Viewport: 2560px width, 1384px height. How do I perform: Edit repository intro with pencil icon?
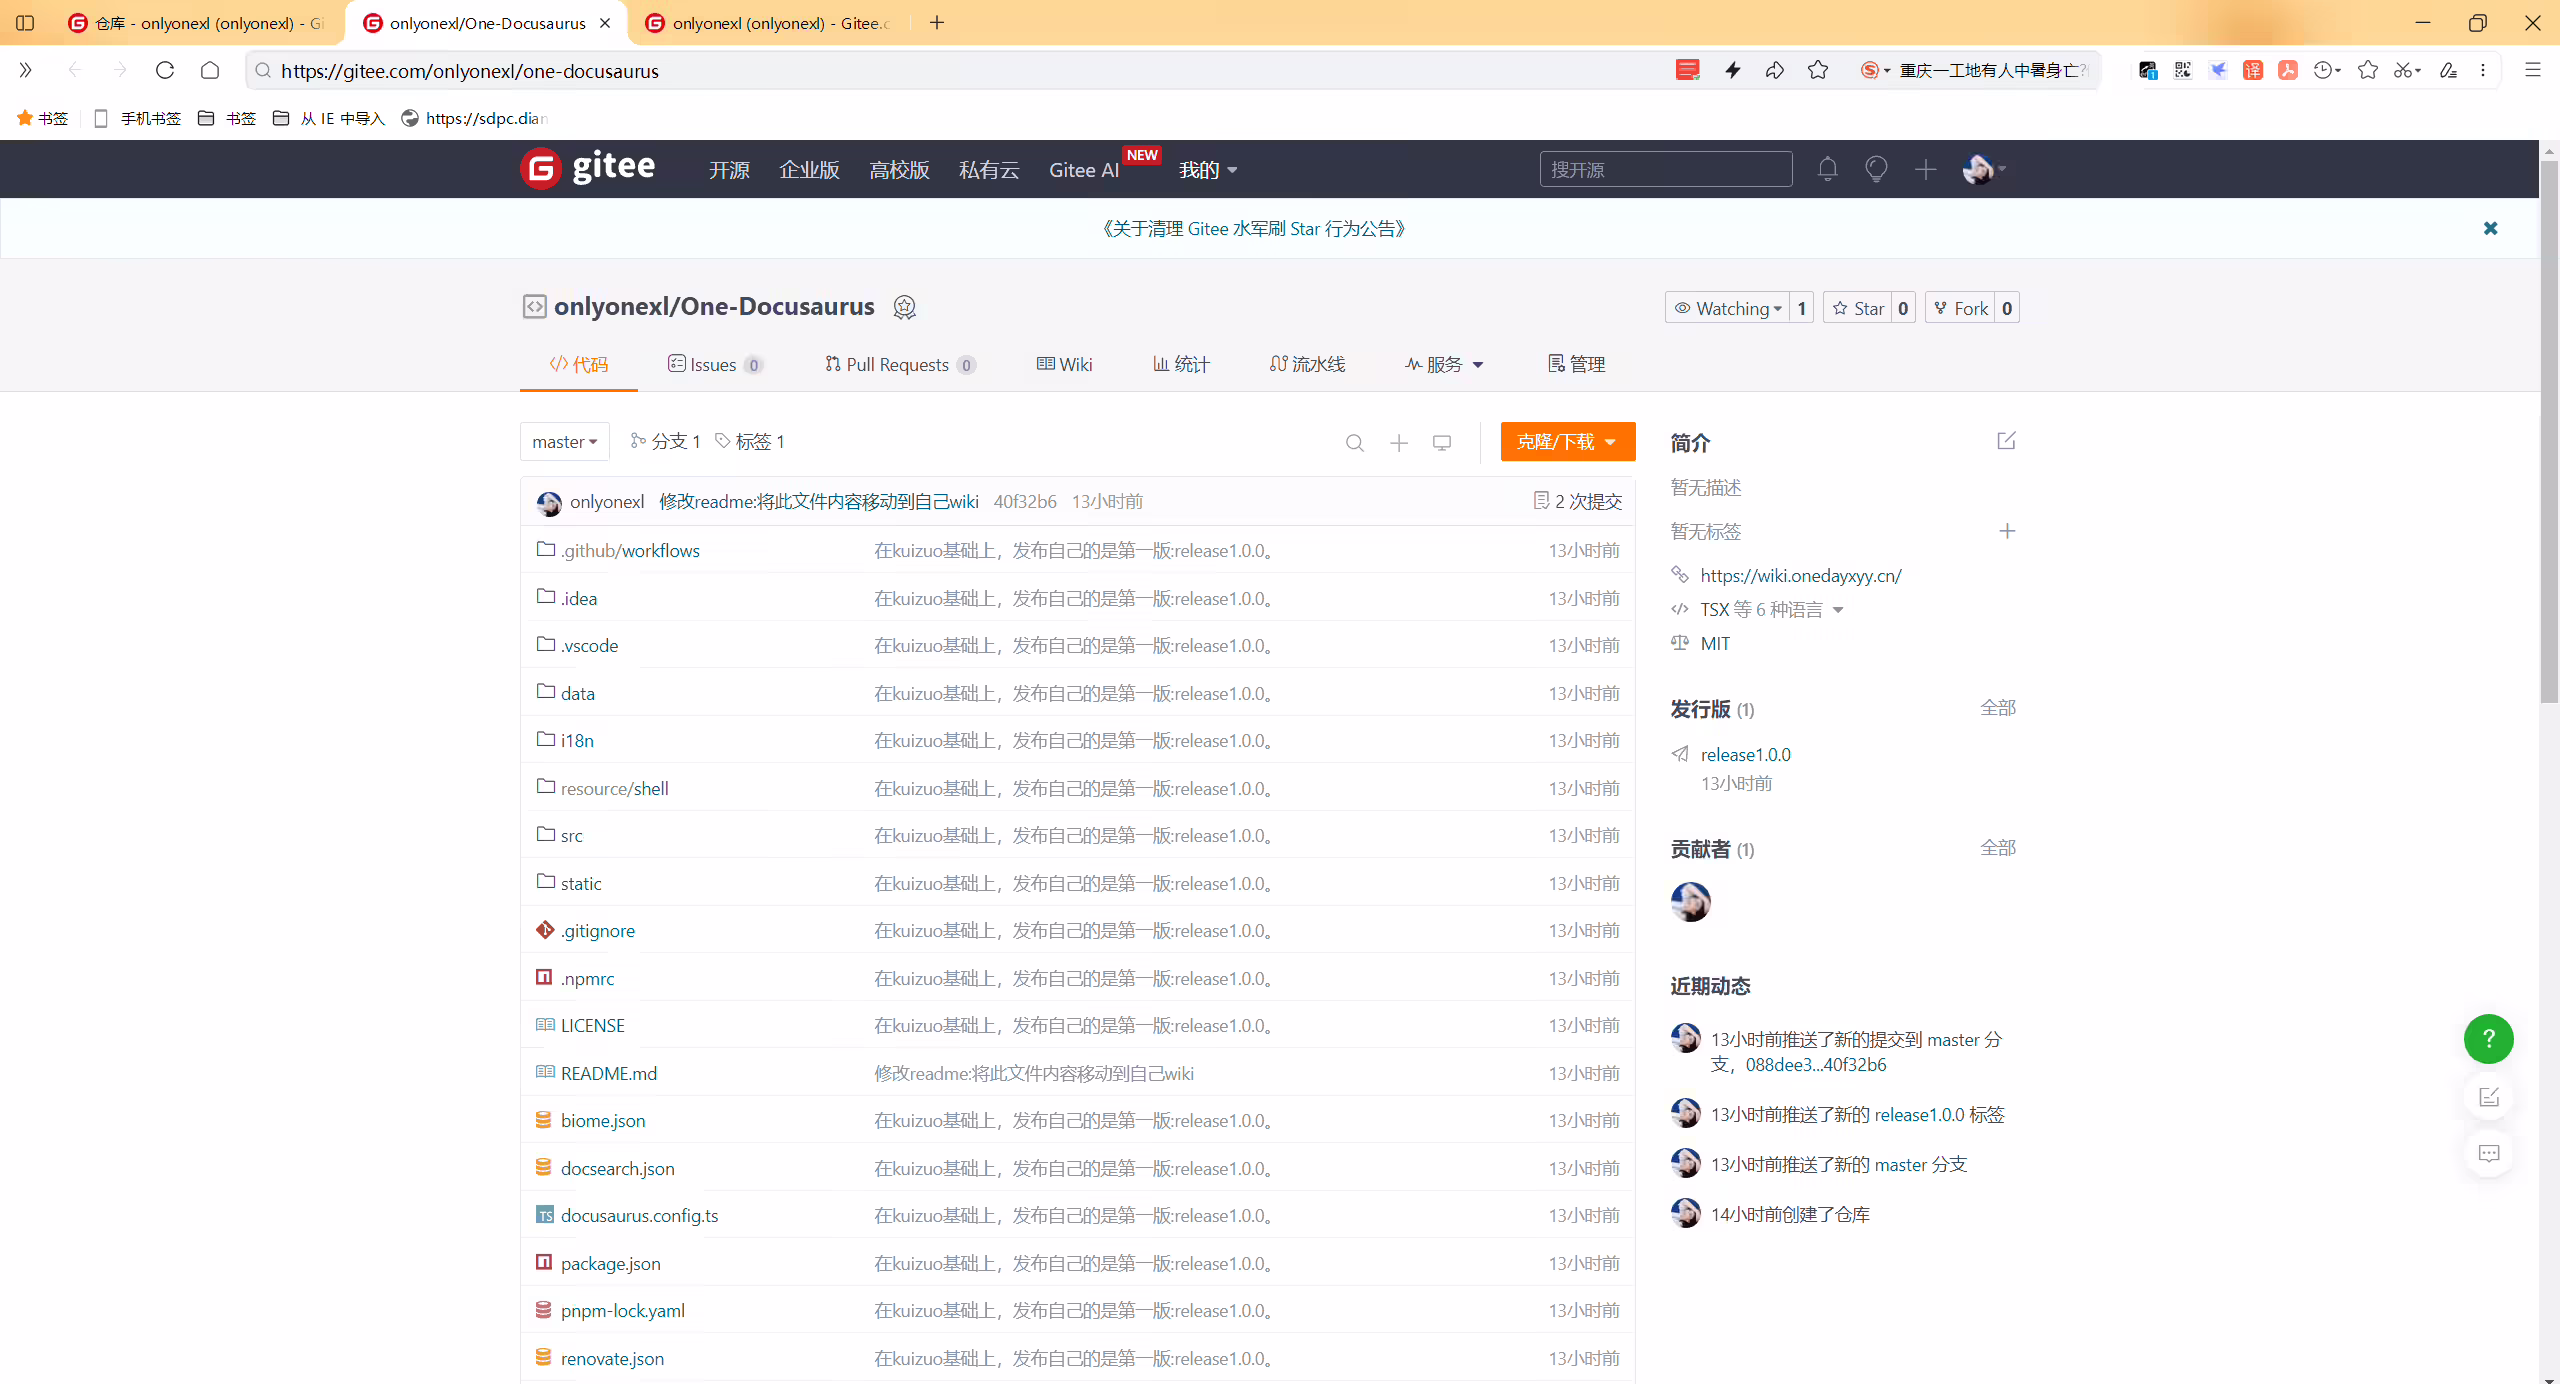pos(2006,441)
